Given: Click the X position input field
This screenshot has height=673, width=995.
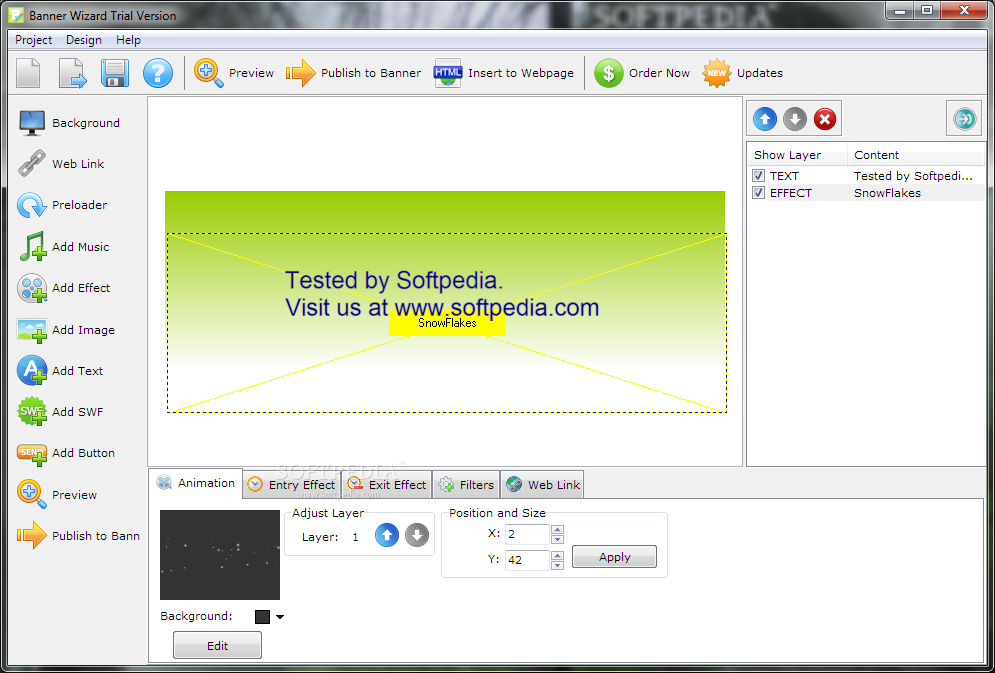Looking at the screenshot, I should coord(527,534).
